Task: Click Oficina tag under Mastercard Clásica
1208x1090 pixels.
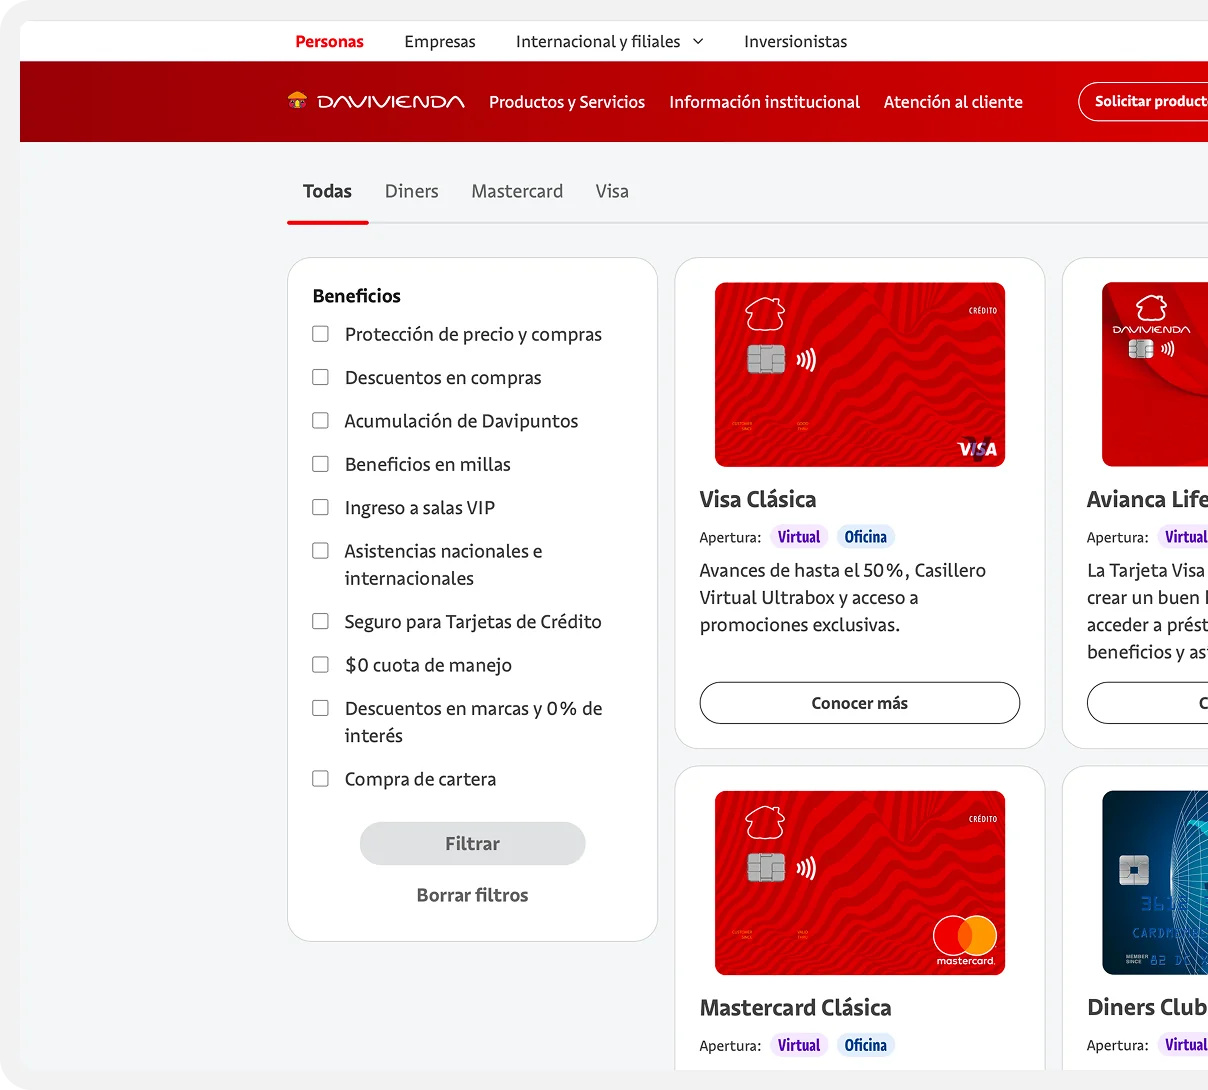Action: [x=865, y=1045]
